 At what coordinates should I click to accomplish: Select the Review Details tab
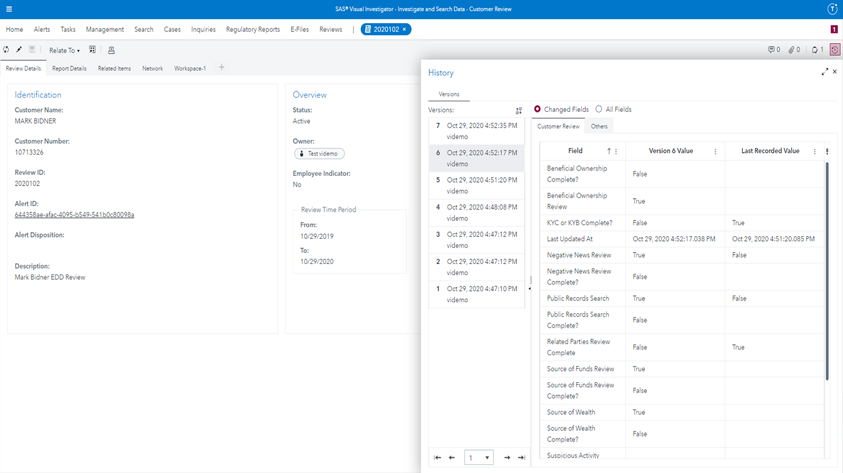[x=23, y=68]
